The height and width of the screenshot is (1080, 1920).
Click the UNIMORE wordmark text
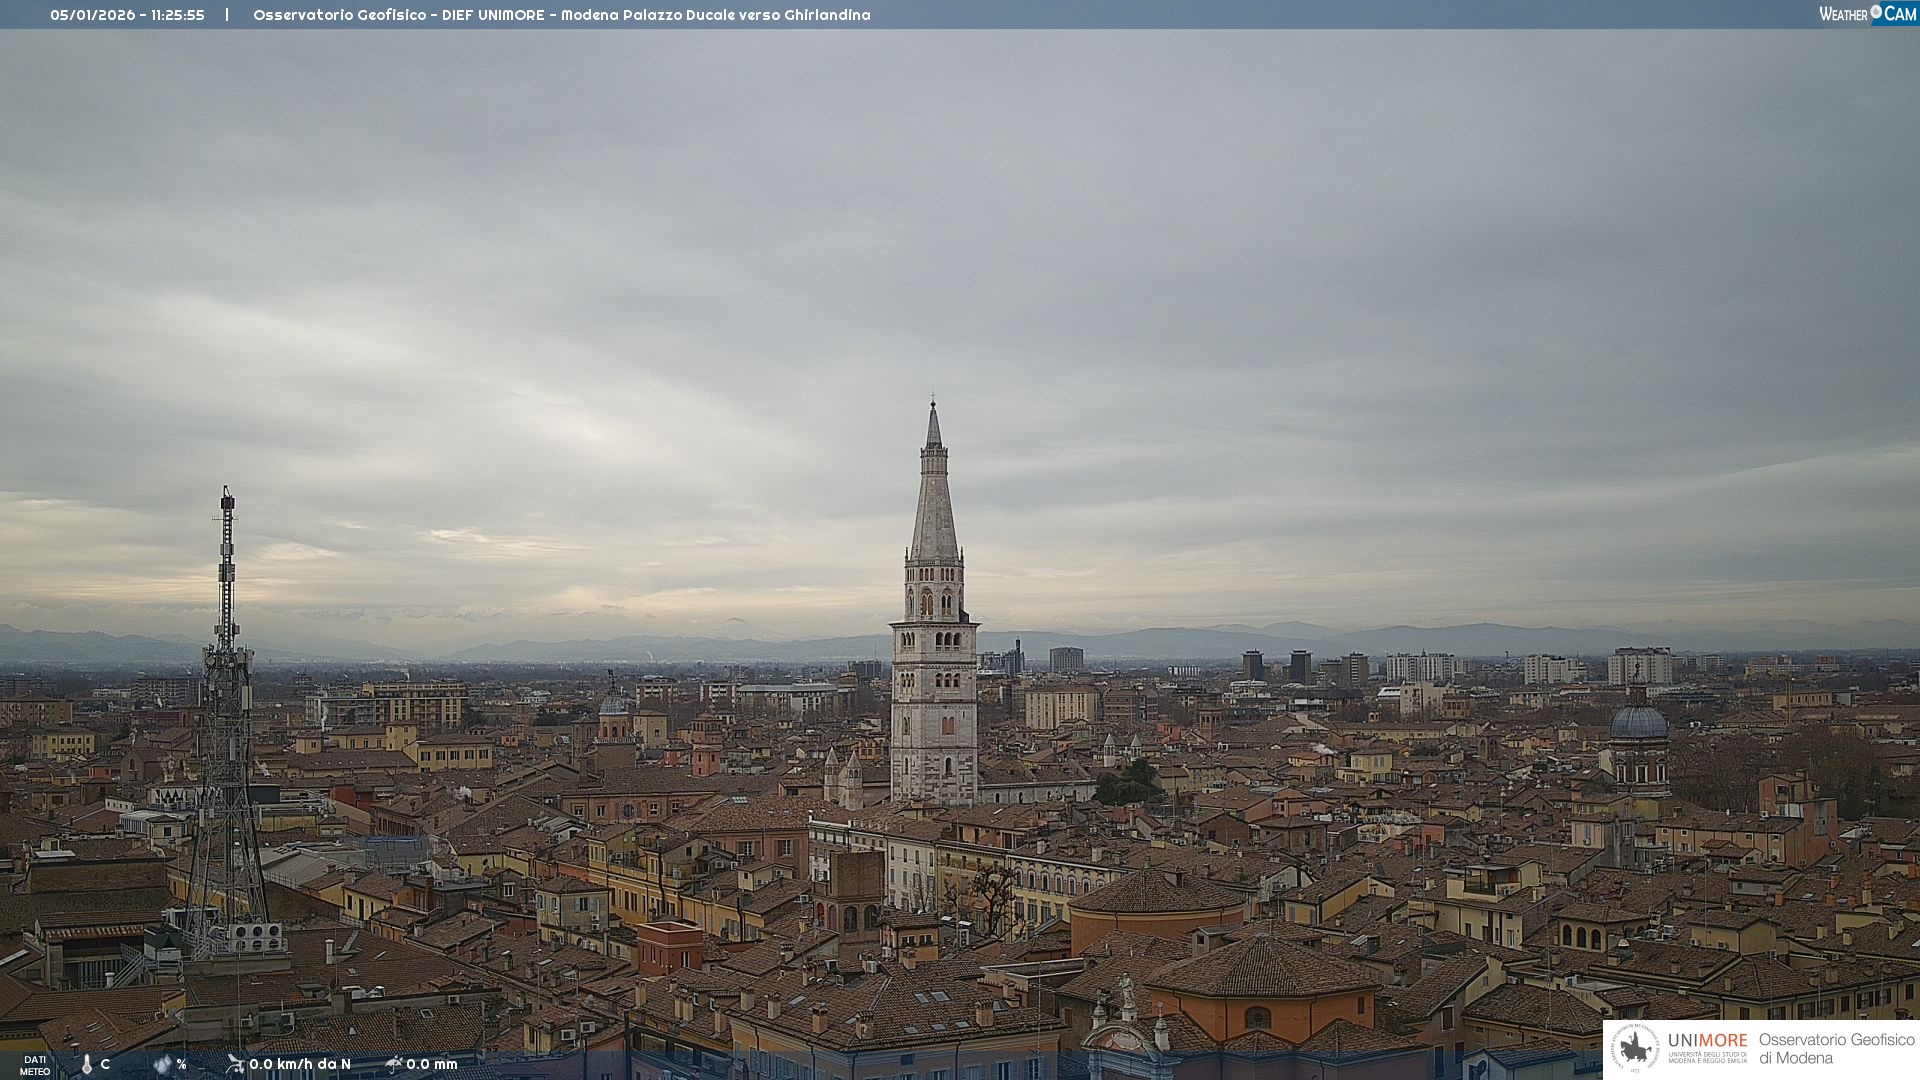pyautogui.click(x=1707, y=1041)
